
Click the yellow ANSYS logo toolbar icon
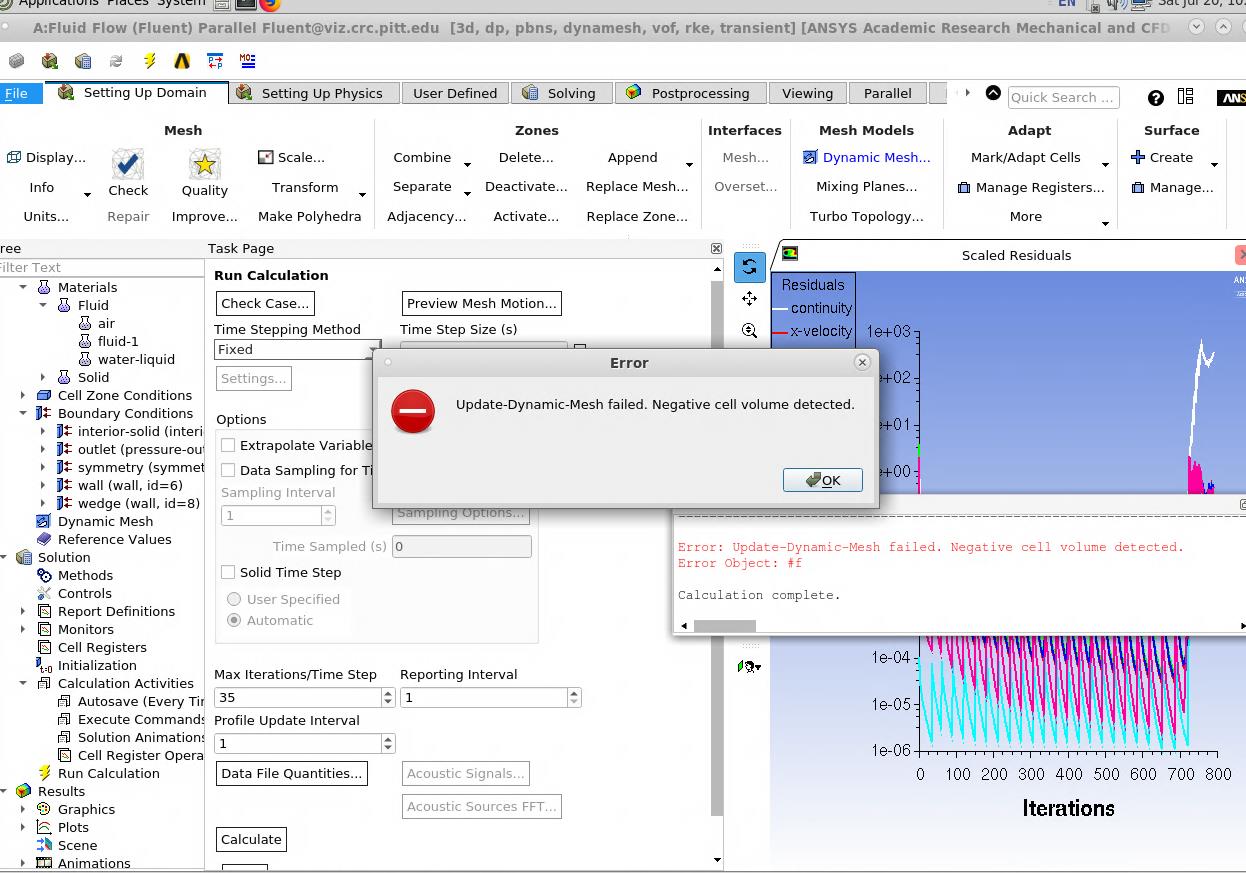coord(182,61)
